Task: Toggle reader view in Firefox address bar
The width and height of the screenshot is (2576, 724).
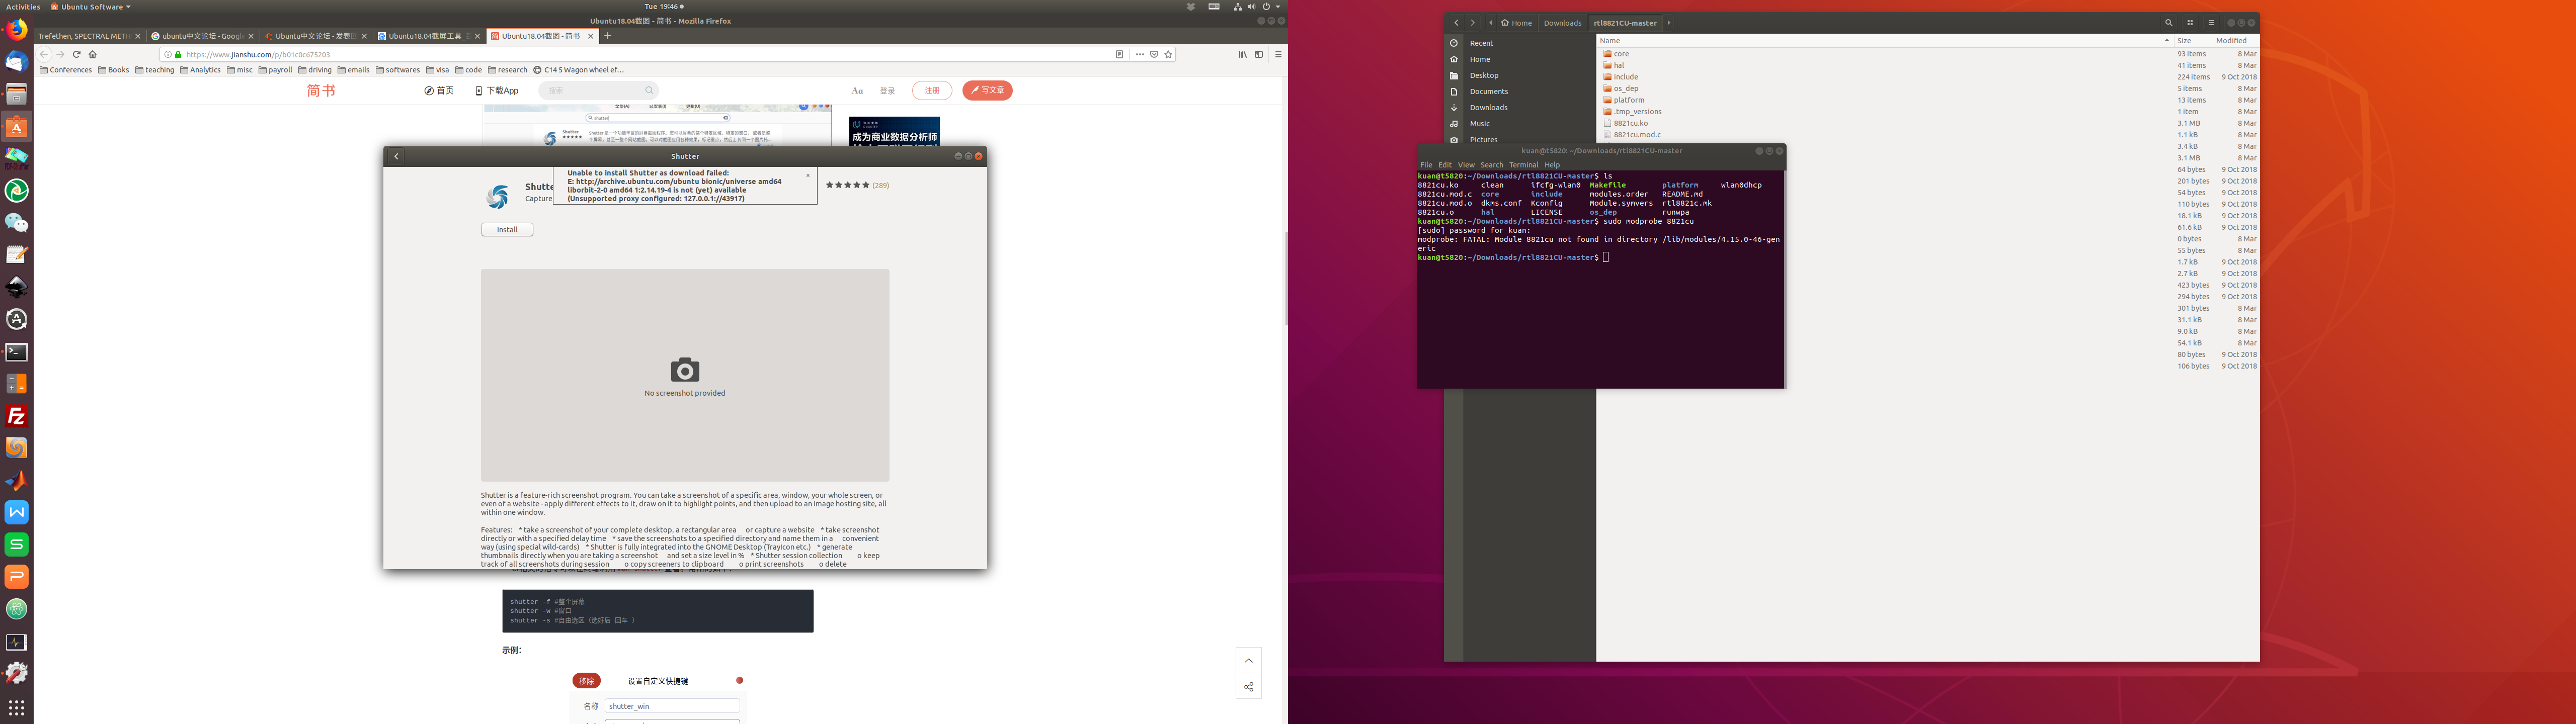Action: pyautogui.click(x=1119, y=54)
